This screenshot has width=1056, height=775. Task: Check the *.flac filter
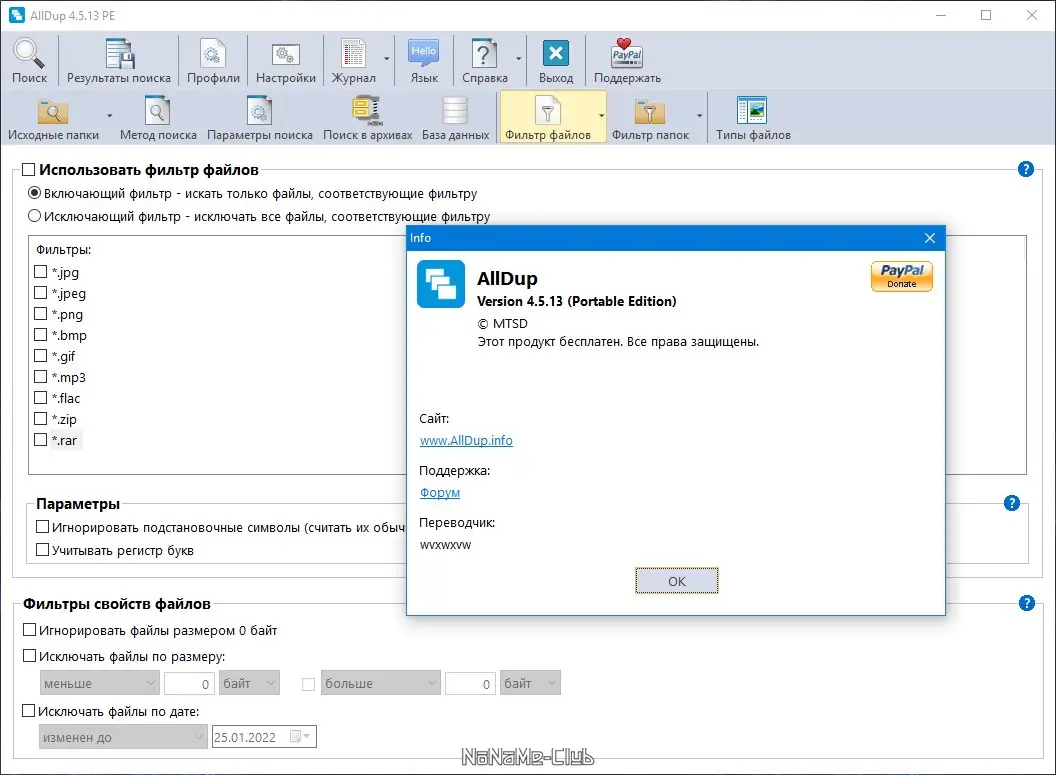40,397
